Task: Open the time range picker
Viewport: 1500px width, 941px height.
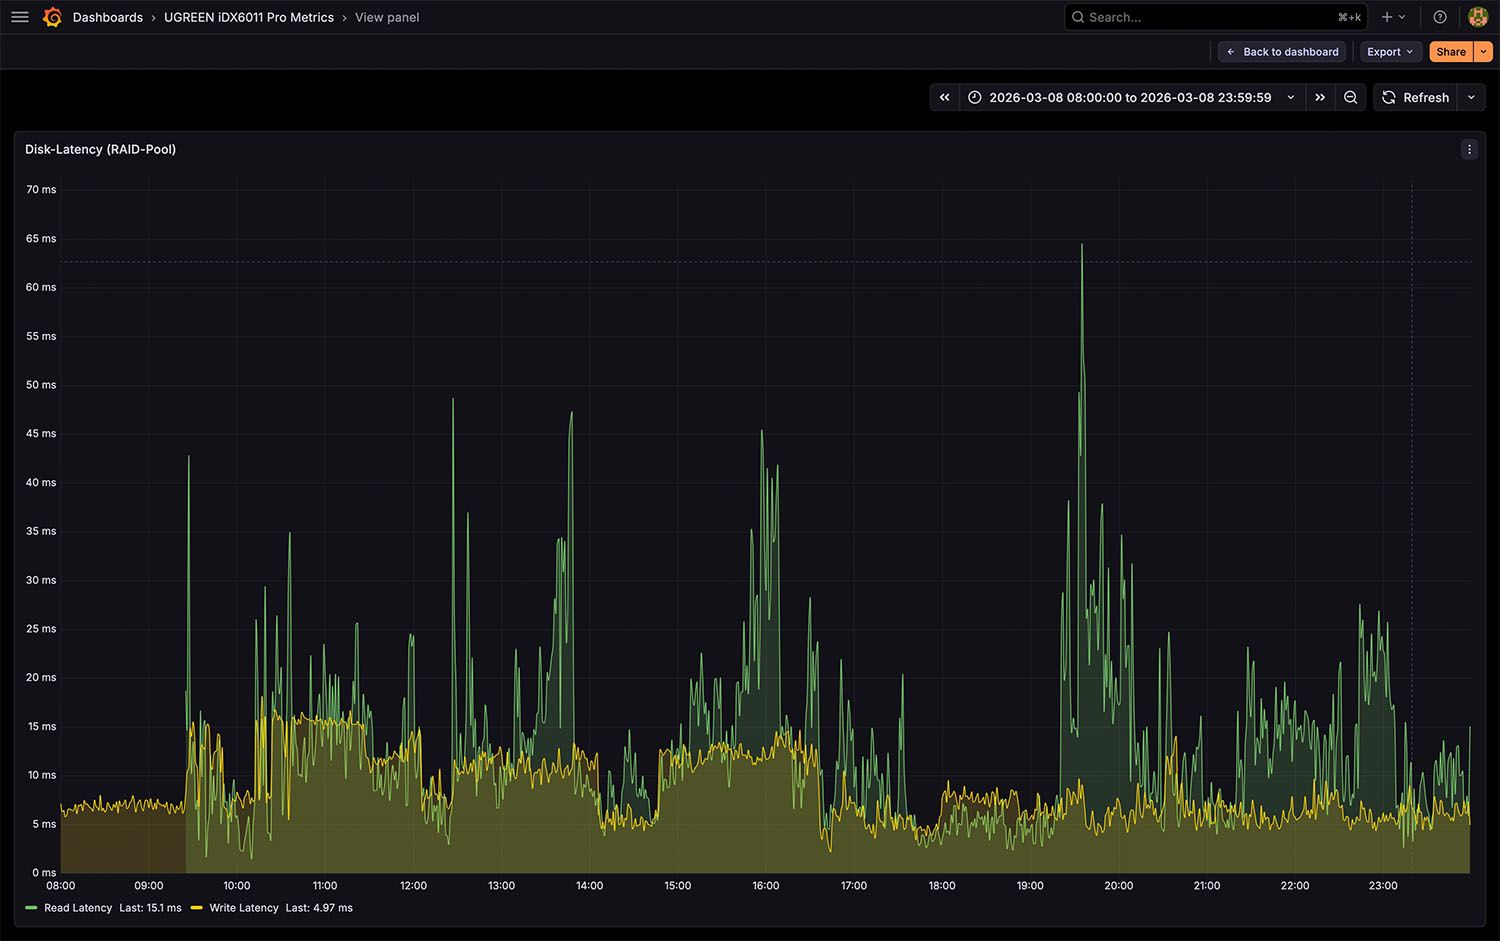Action: click(1130, 97)
